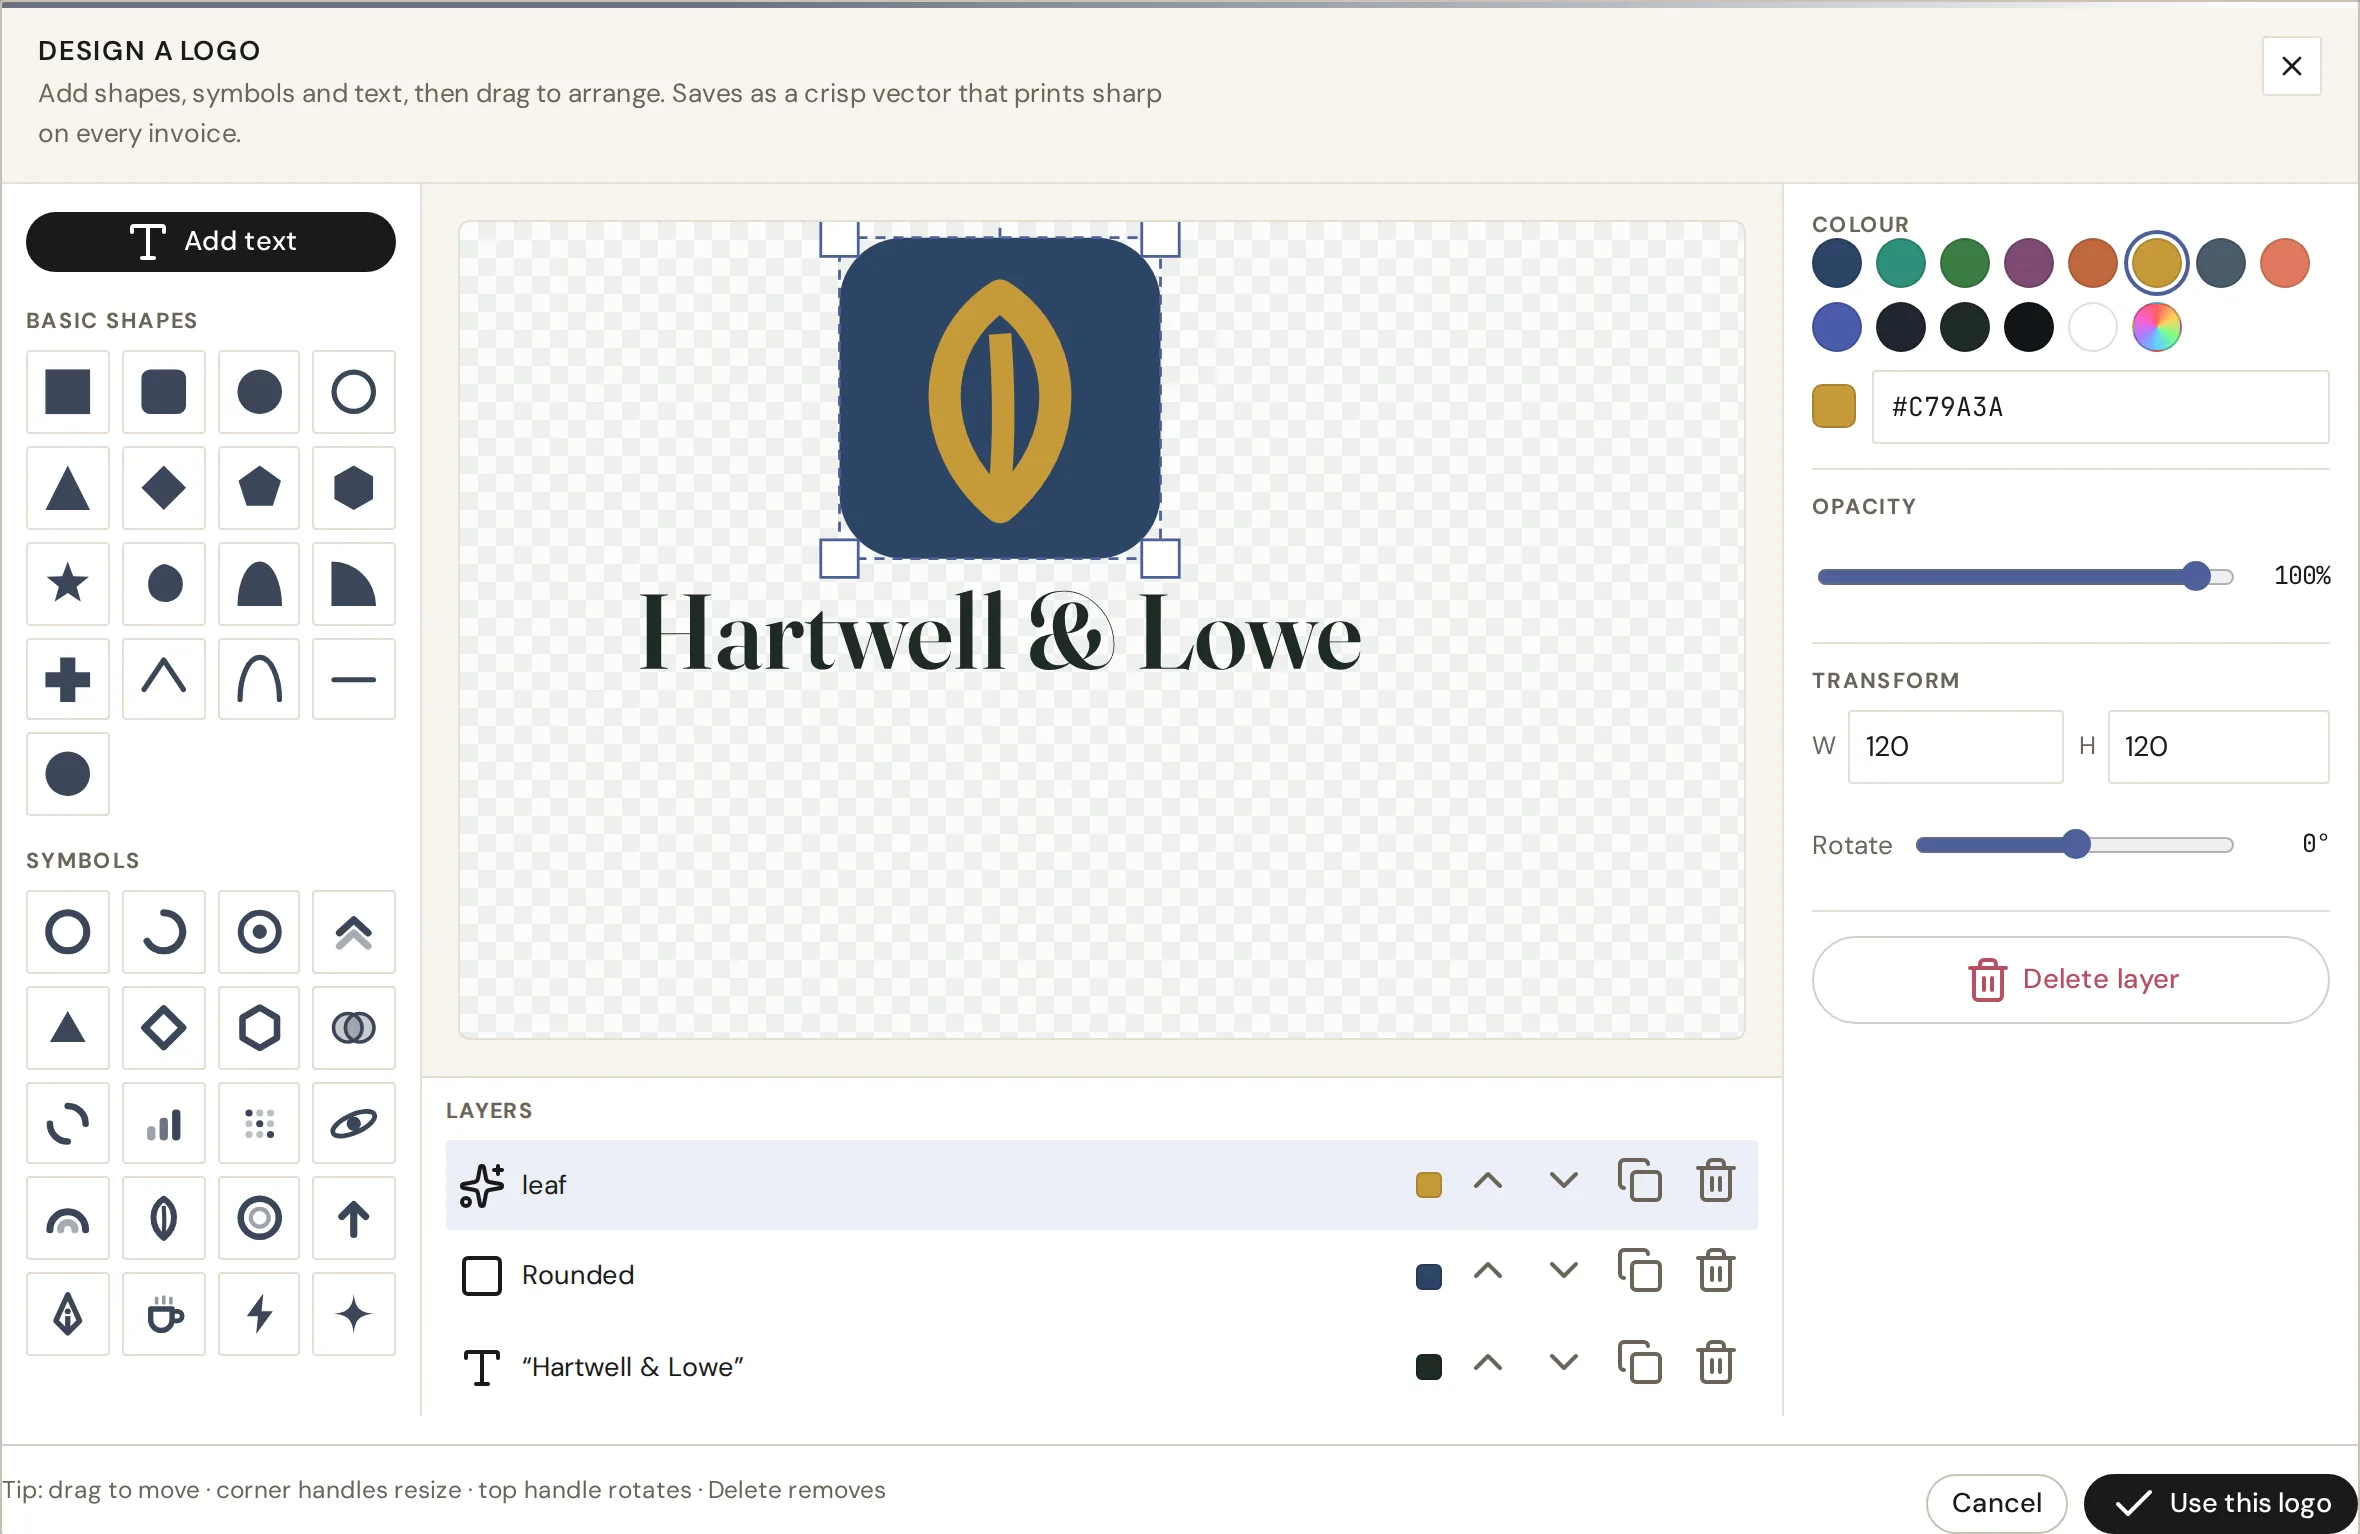Duplicate the Hartwell & Lowe text layer
Viewport: 2360px width, 1534px height.
click(1640, 1363)
